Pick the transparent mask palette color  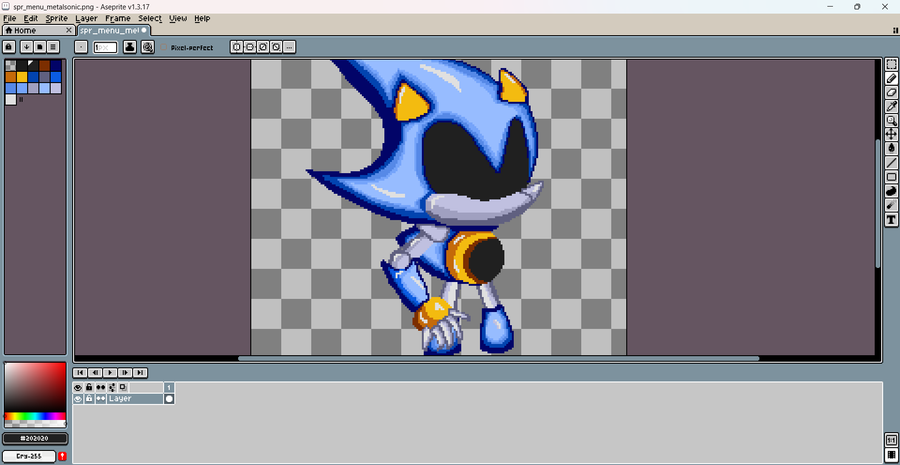(x=11, y=66)
